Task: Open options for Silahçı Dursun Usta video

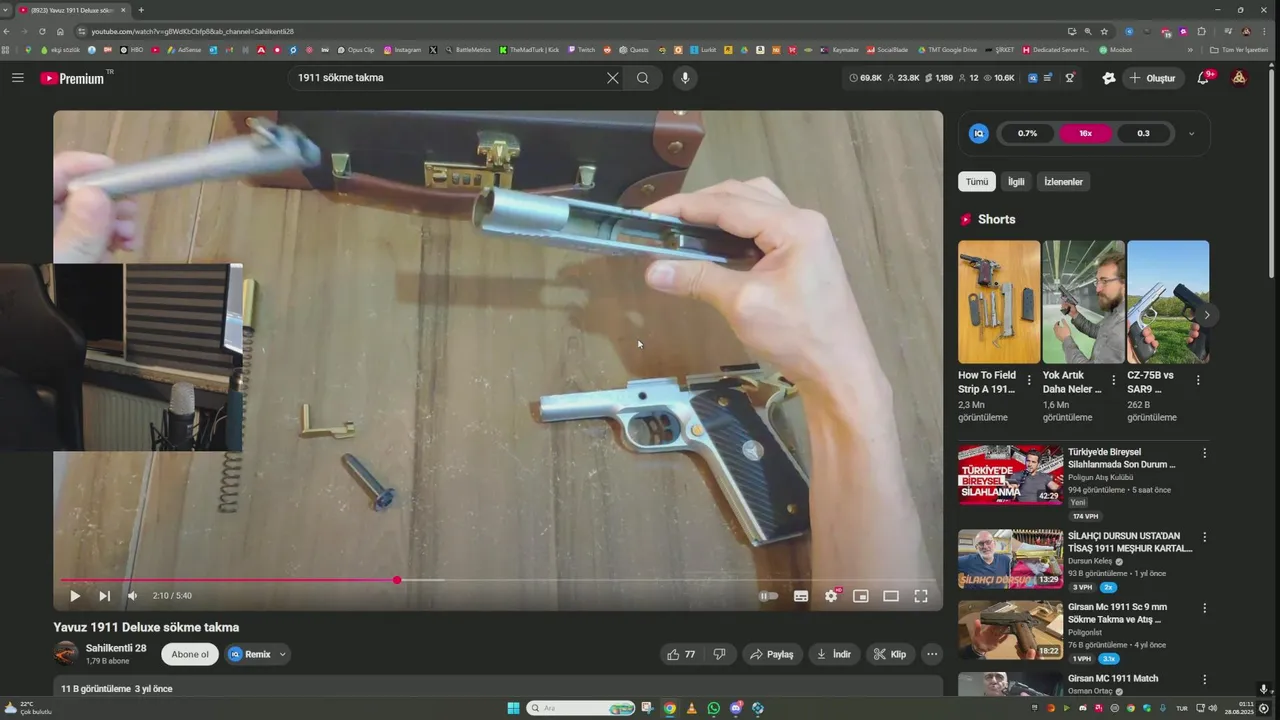Action: pyautogui.click(x=1204, y=537)
